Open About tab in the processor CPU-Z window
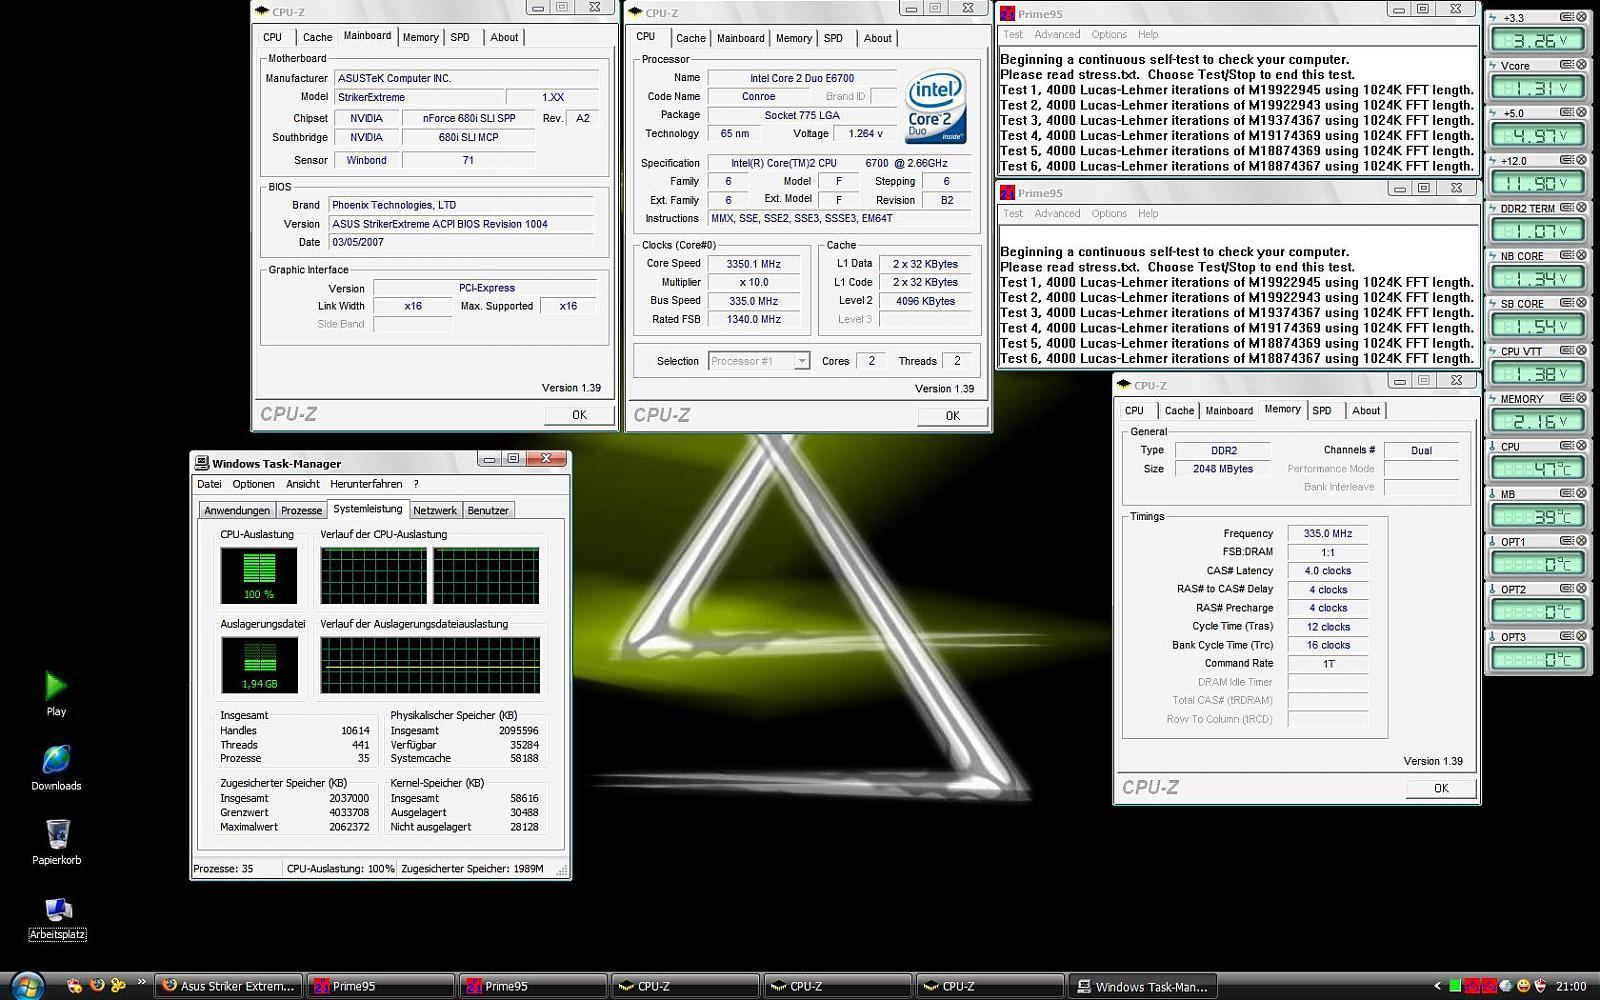 [x=878, y=38]
